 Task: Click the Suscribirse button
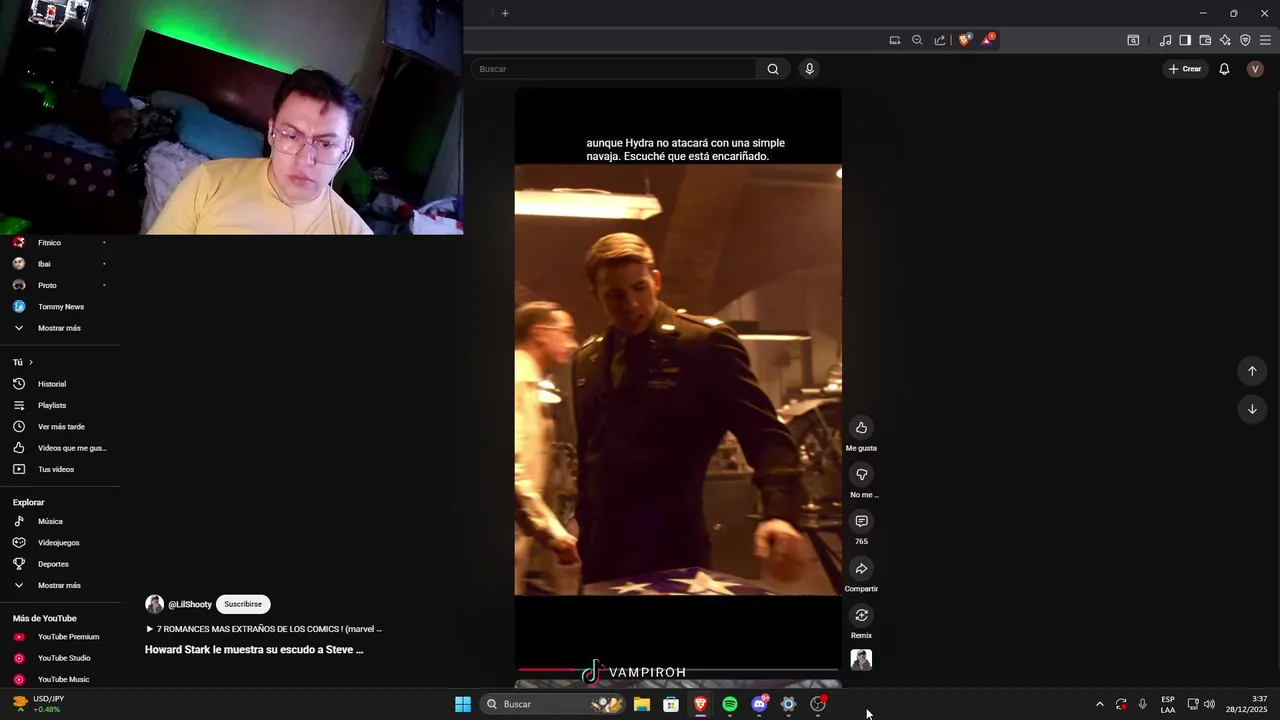[x=243, y=604]
